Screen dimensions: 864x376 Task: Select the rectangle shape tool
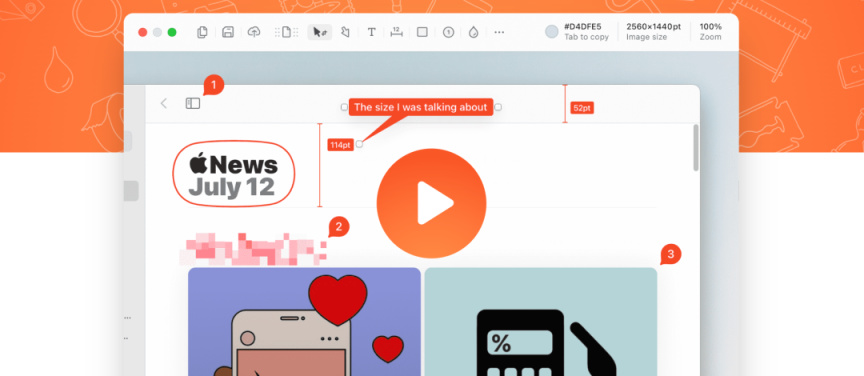422,32
